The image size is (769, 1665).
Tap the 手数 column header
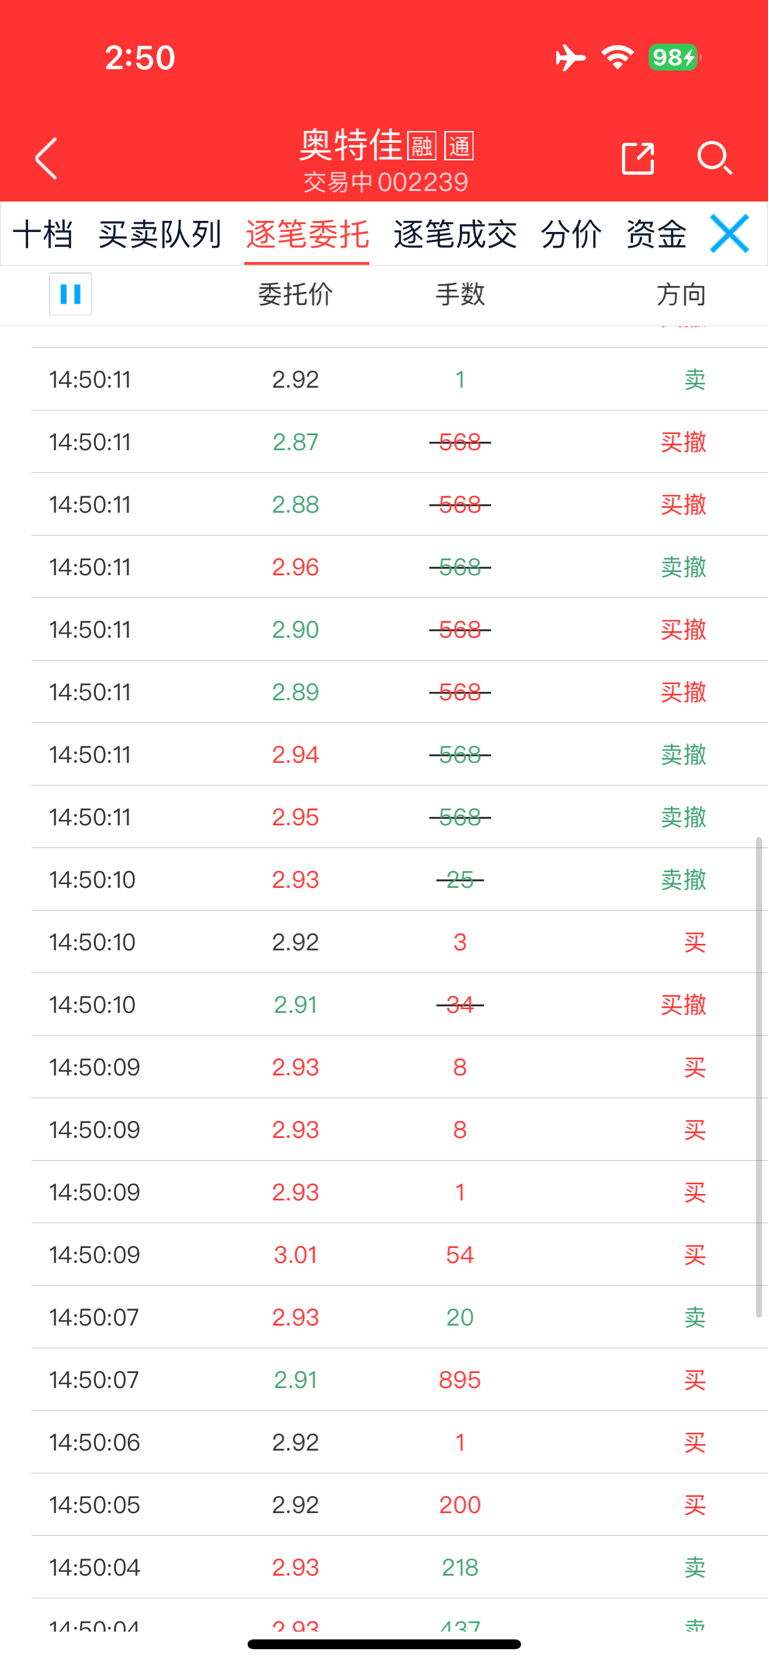coord(460,294)
